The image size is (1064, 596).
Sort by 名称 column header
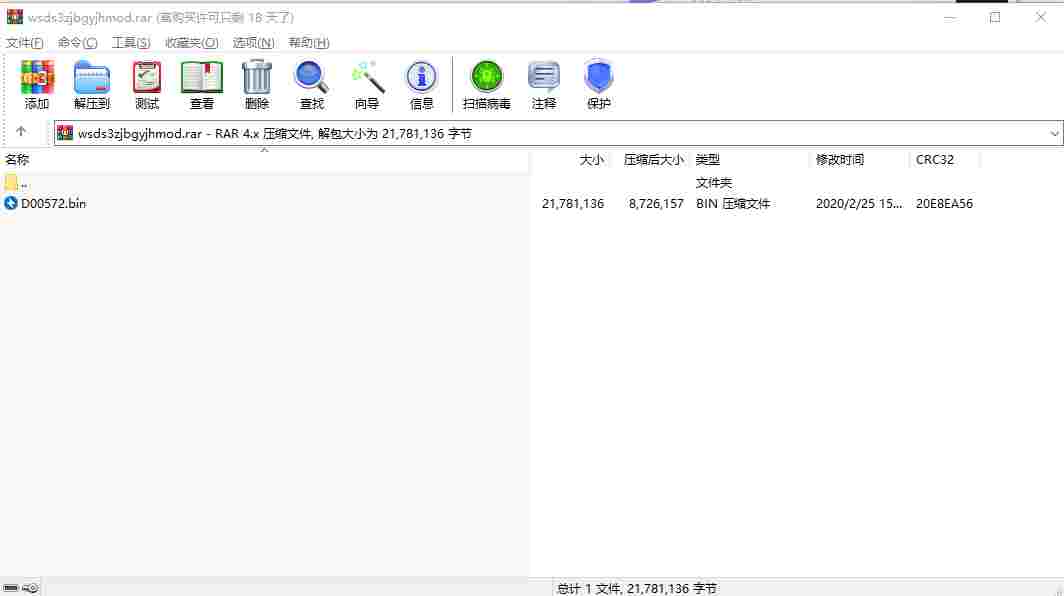(265, 160)
